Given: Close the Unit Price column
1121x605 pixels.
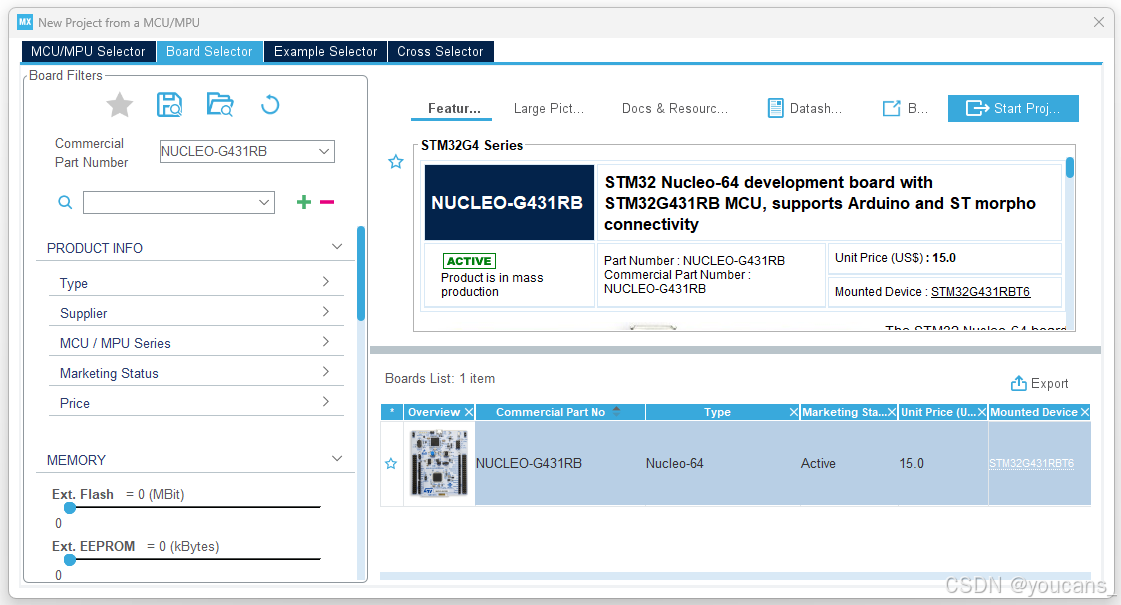Looking at the screenshot, I should point(982,412).
